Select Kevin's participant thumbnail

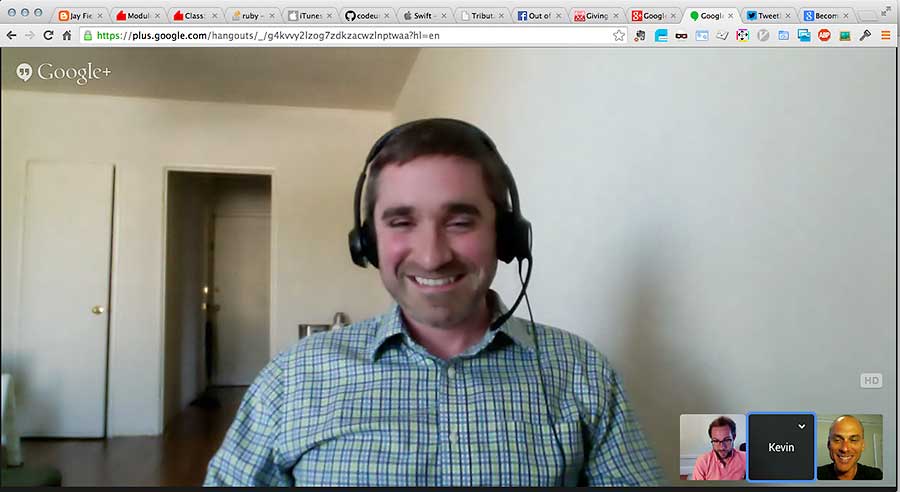pos(781,447)
